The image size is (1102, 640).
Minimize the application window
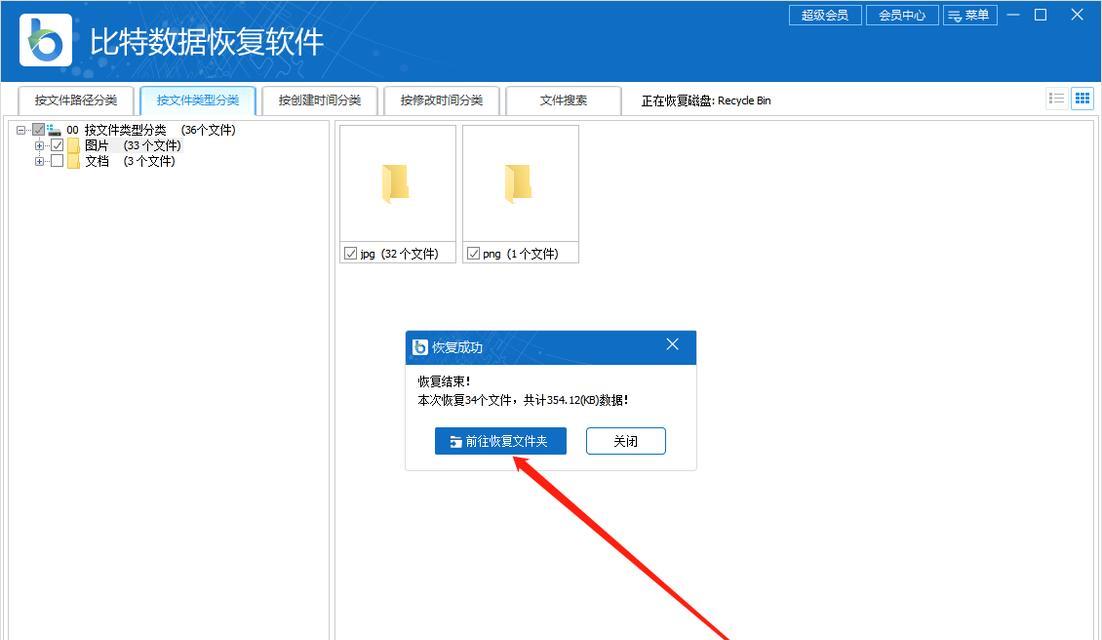(1013, 15)
